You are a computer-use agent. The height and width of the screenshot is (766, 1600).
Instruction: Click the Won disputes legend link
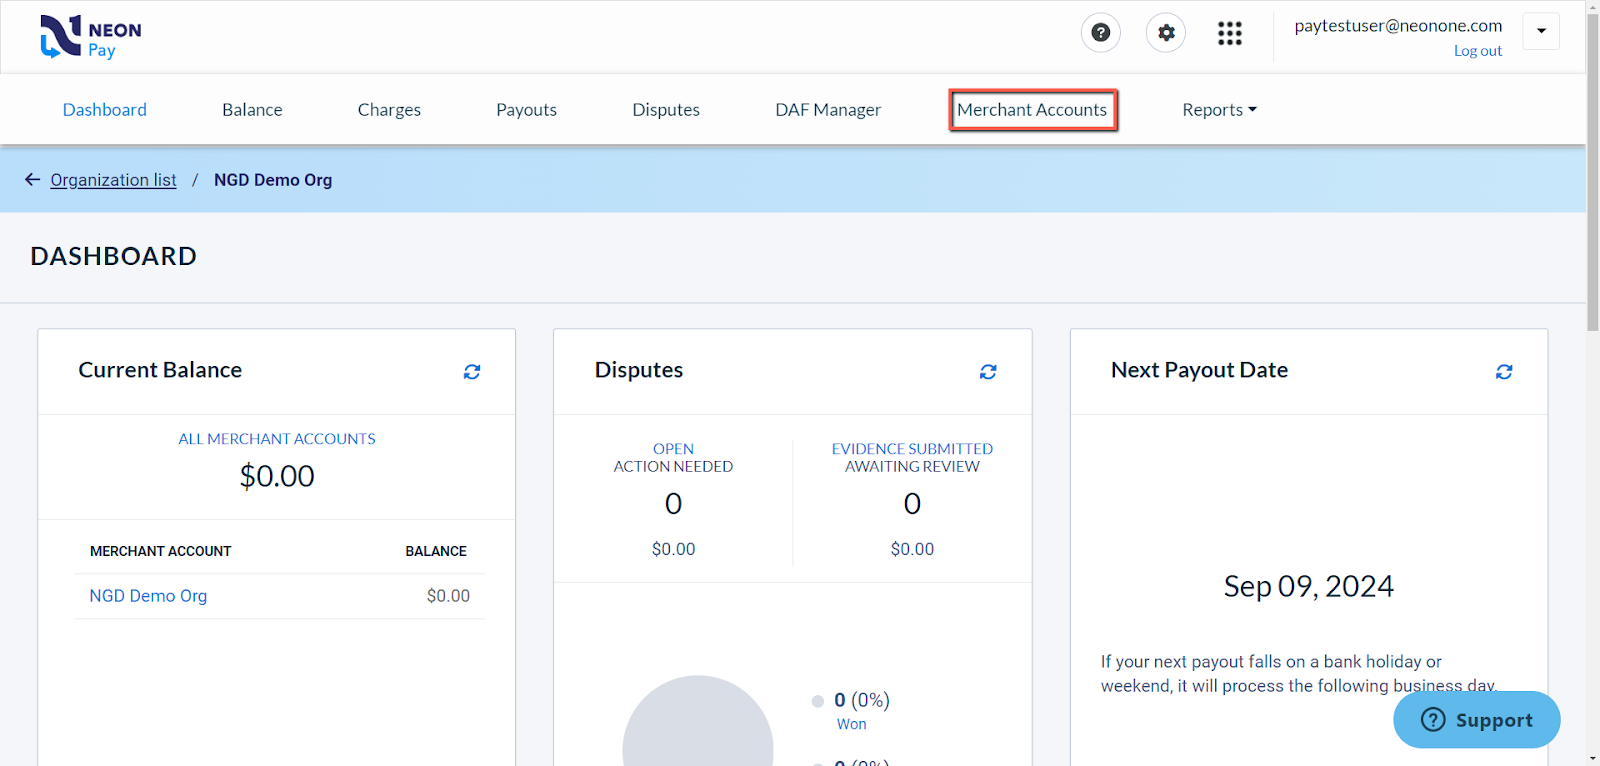(x=852, y=724)
